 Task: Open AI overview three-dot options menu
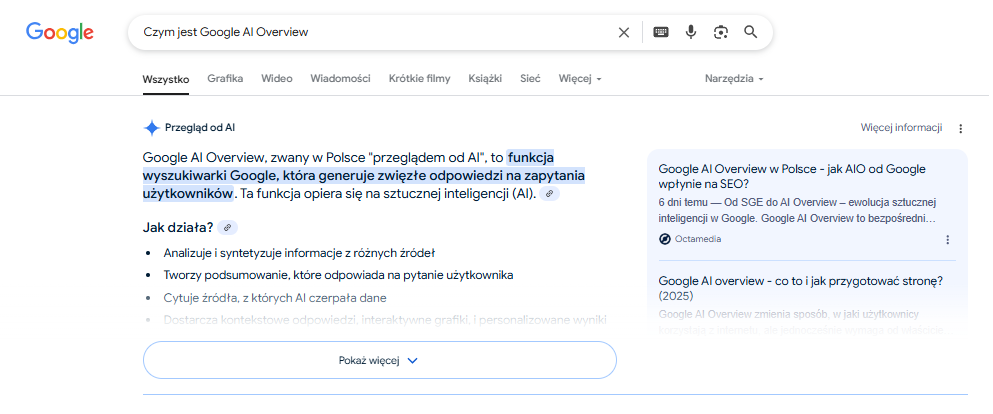(x=960, y=129)
